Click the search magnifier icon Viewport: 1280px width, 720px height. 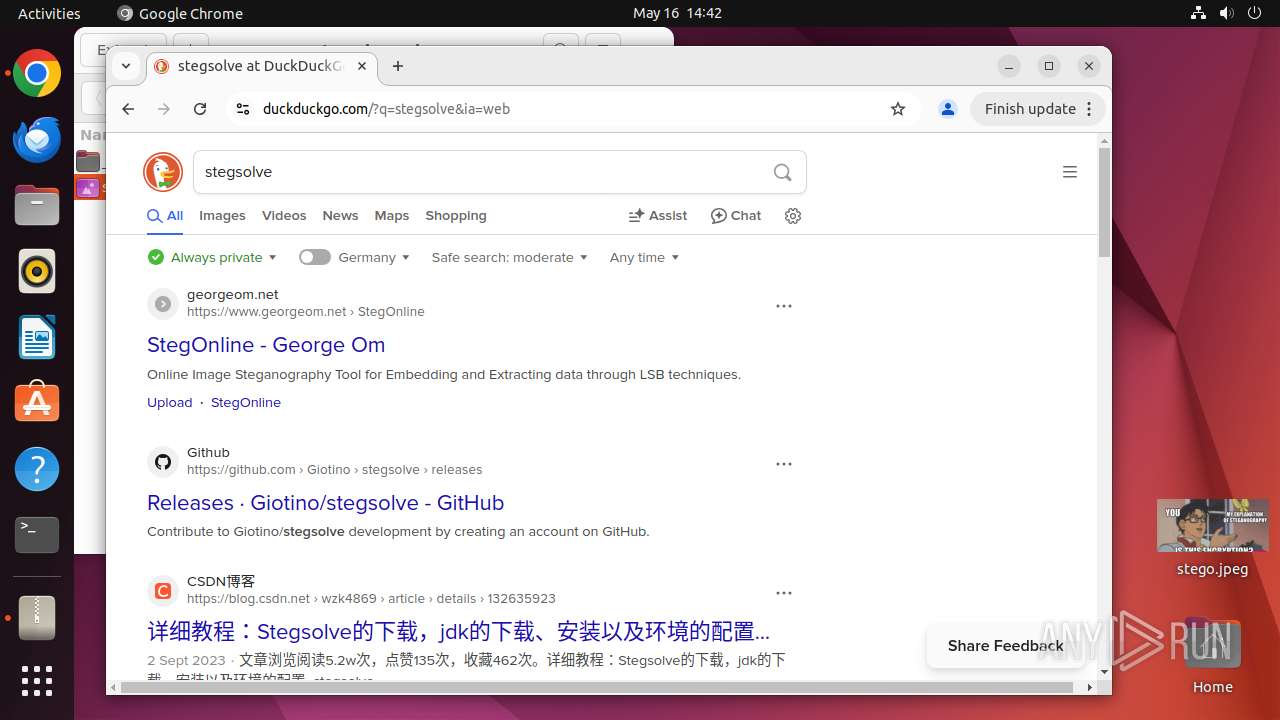pos(782,172)
